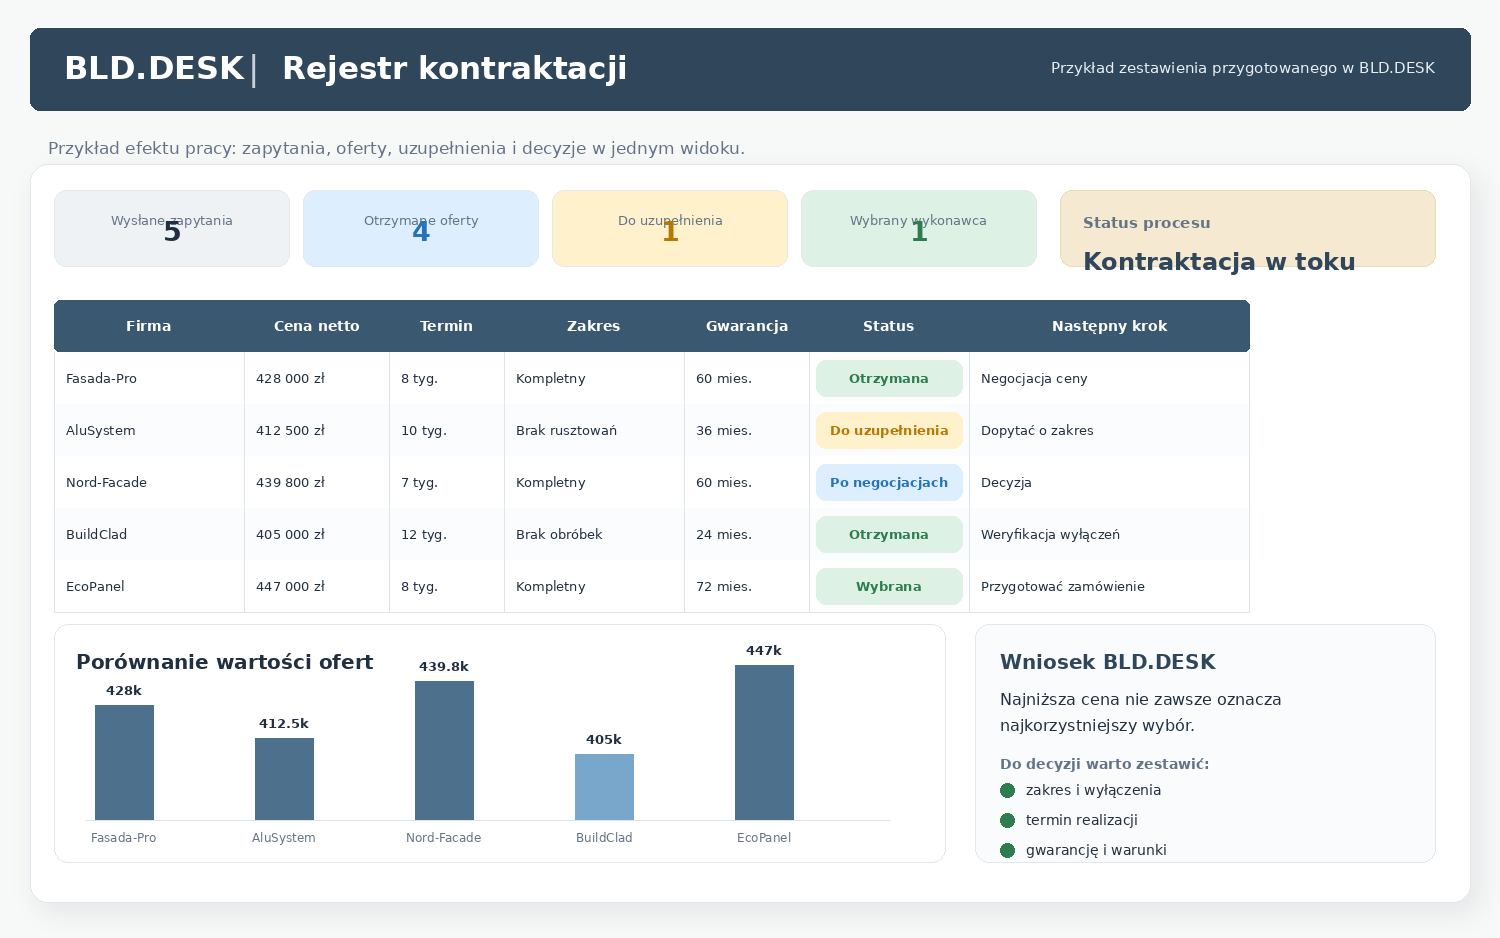
Task: Select the Do uzupełnienia summary card
Action: pyautogui.click(x=670, y=229)
